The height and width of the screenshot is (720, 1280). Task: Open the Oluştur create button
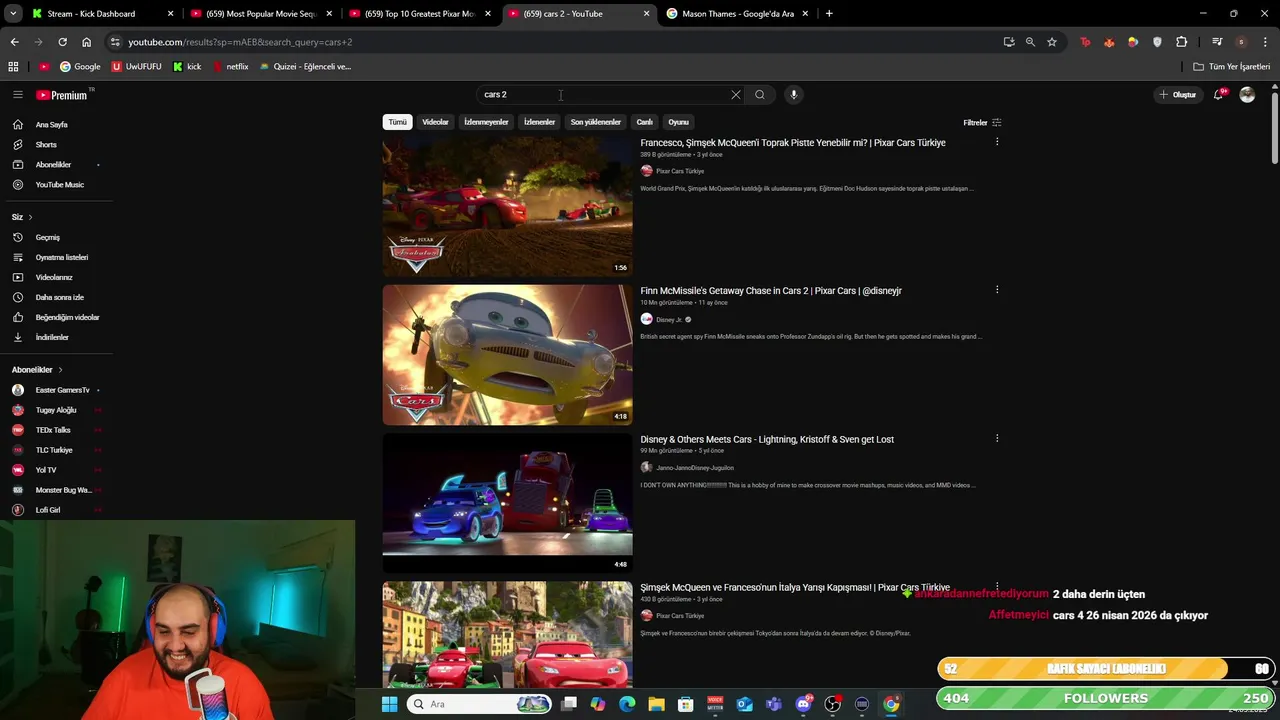point(1178,95)
